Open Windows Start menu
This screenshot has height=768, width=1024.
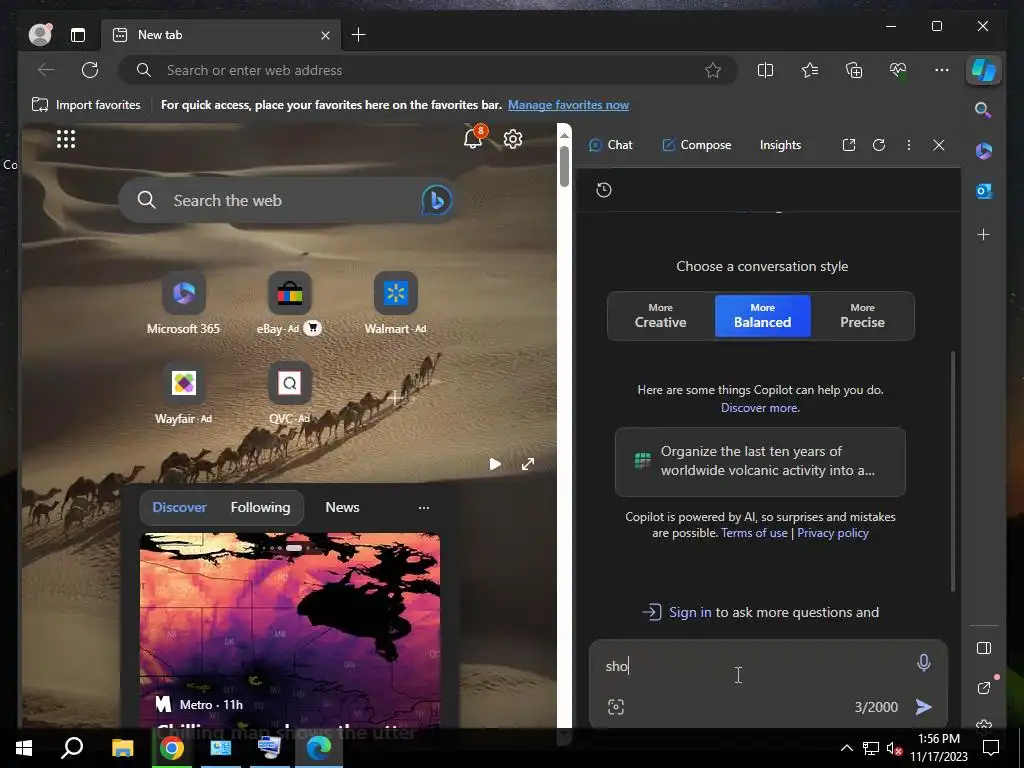click(24, 748)
